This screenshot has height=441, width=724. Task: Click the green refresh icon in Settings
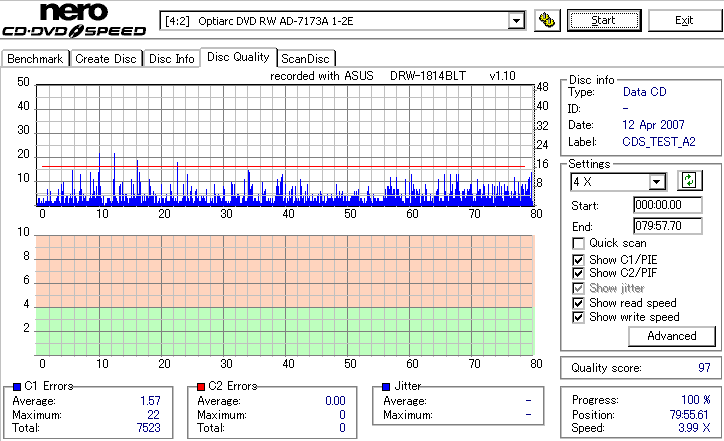(689, 180)
